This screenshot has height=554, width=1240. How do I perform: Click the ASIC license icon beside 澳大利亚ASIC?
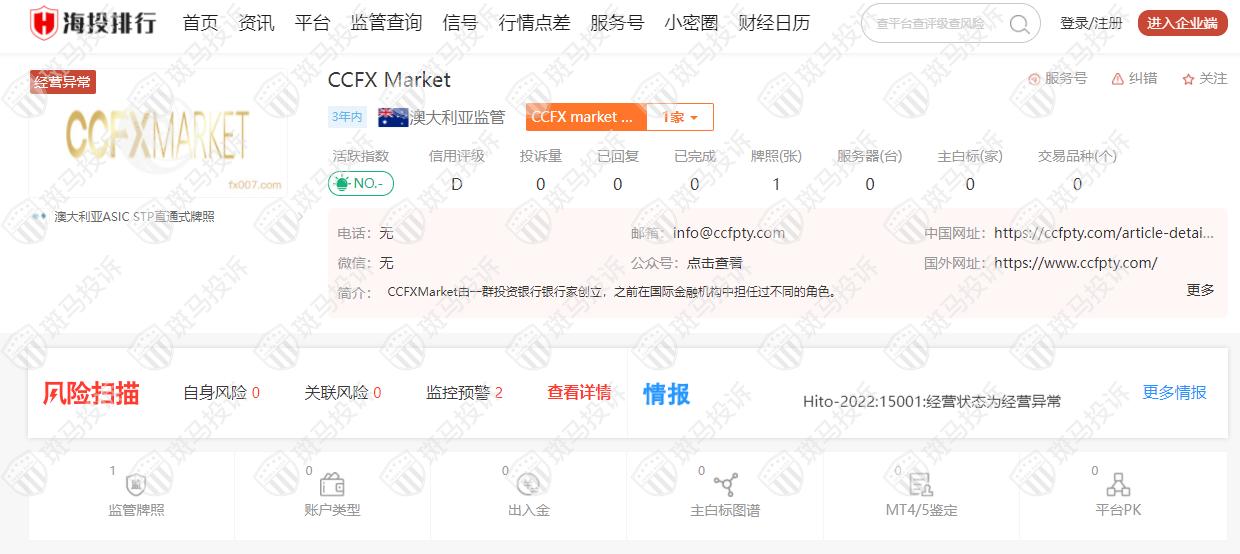[39, 216]
